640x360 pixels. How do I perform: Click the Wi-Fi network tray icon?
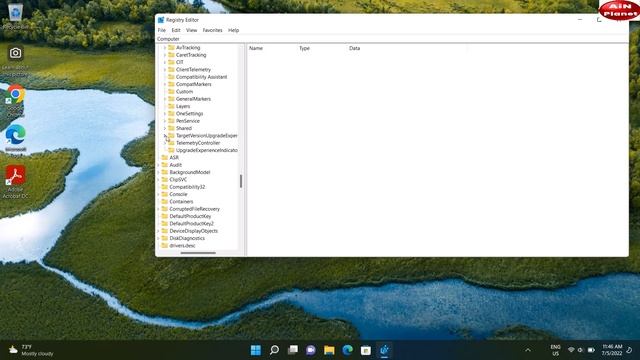571,350
